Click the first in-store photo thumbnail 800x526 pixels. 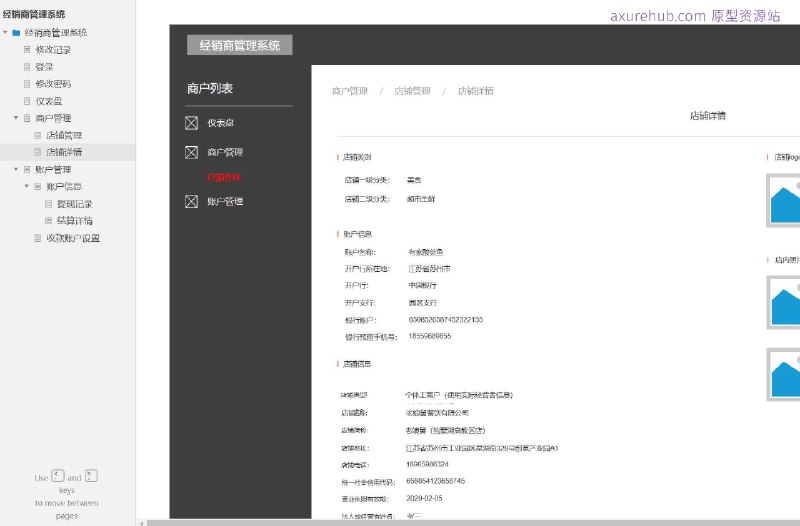point(783,302)
